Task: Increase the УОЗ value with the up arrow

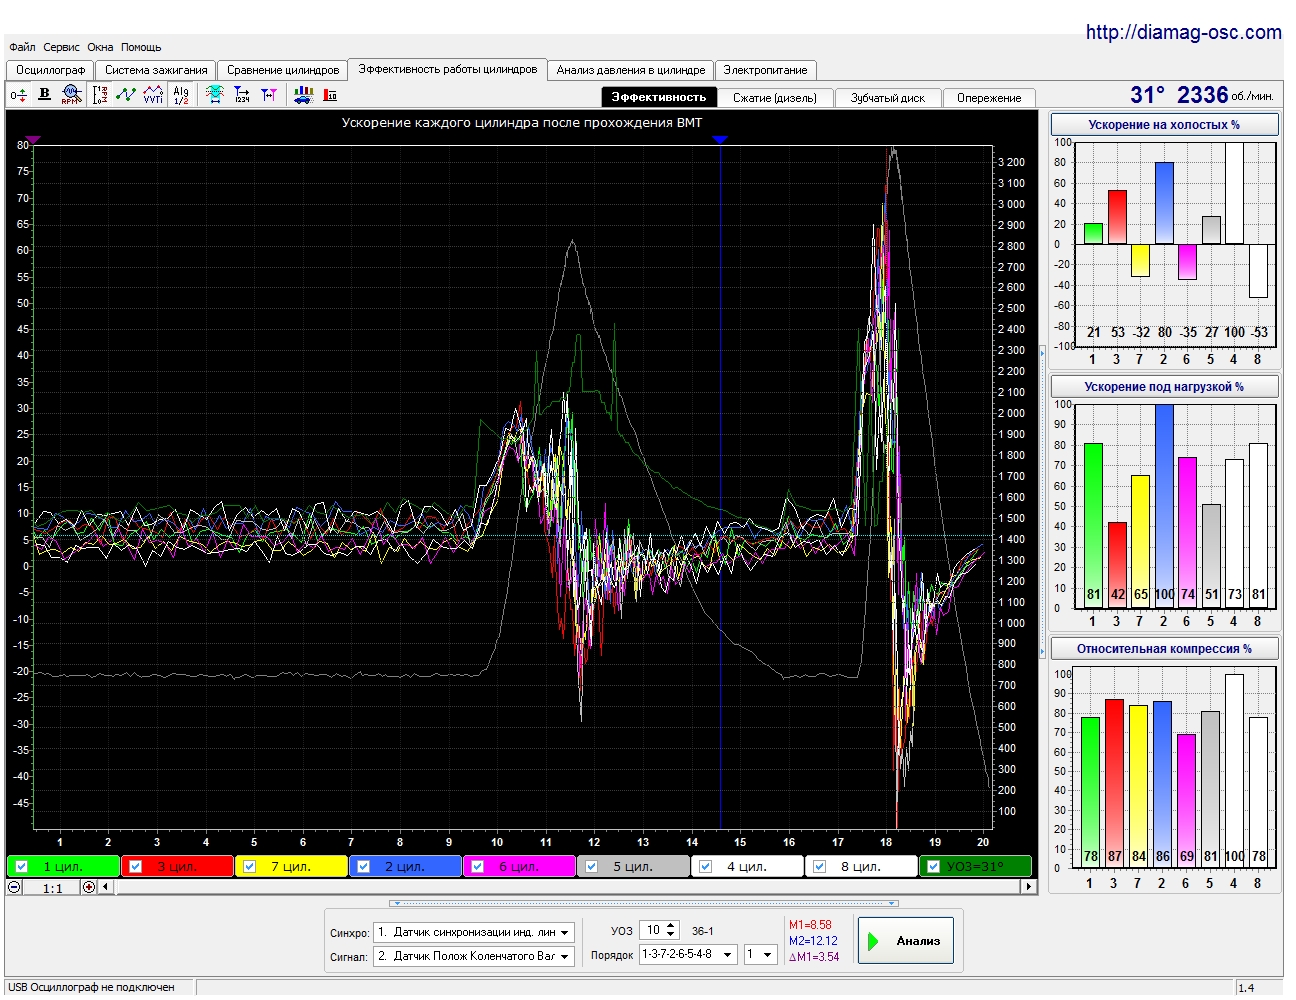Action: [x=671, y=926]
